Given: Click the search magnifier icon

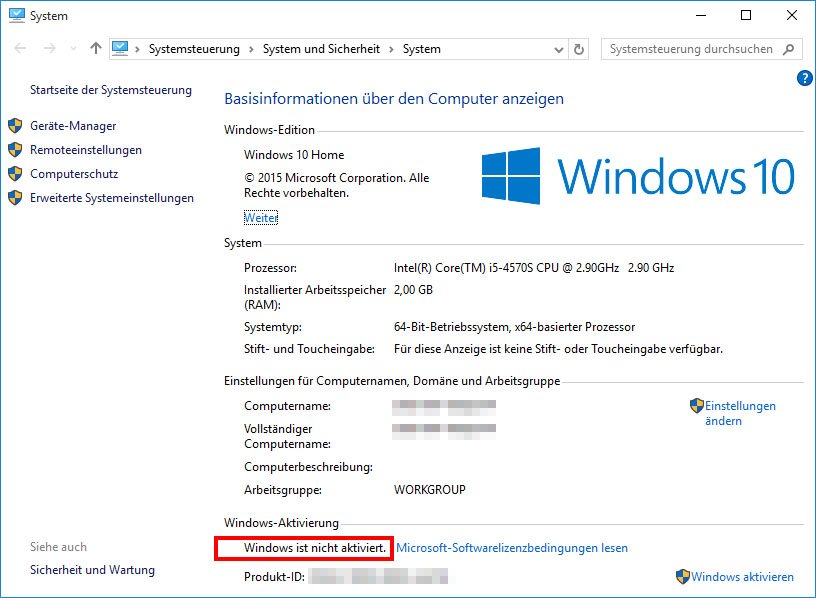Looking at the screenshot, I should [x=789, y=49].
